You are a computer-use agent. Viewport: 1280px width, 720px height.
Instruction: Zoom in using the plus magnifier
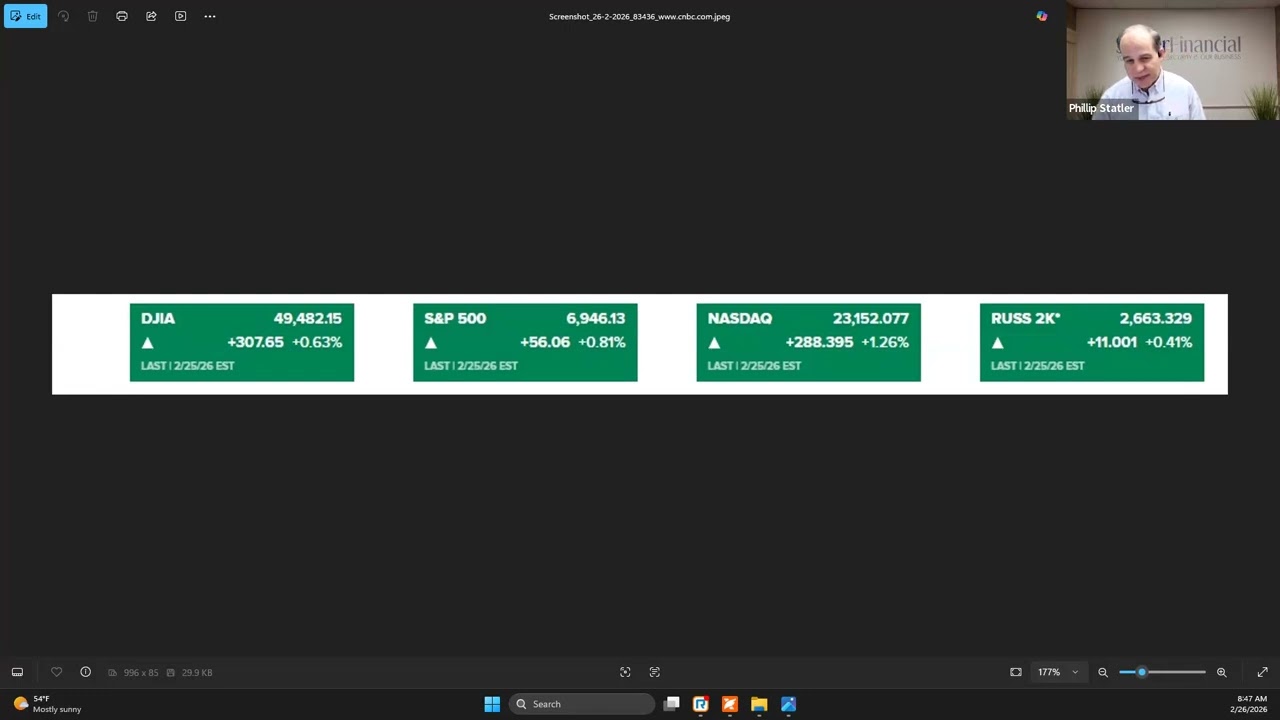point(1221,672)
